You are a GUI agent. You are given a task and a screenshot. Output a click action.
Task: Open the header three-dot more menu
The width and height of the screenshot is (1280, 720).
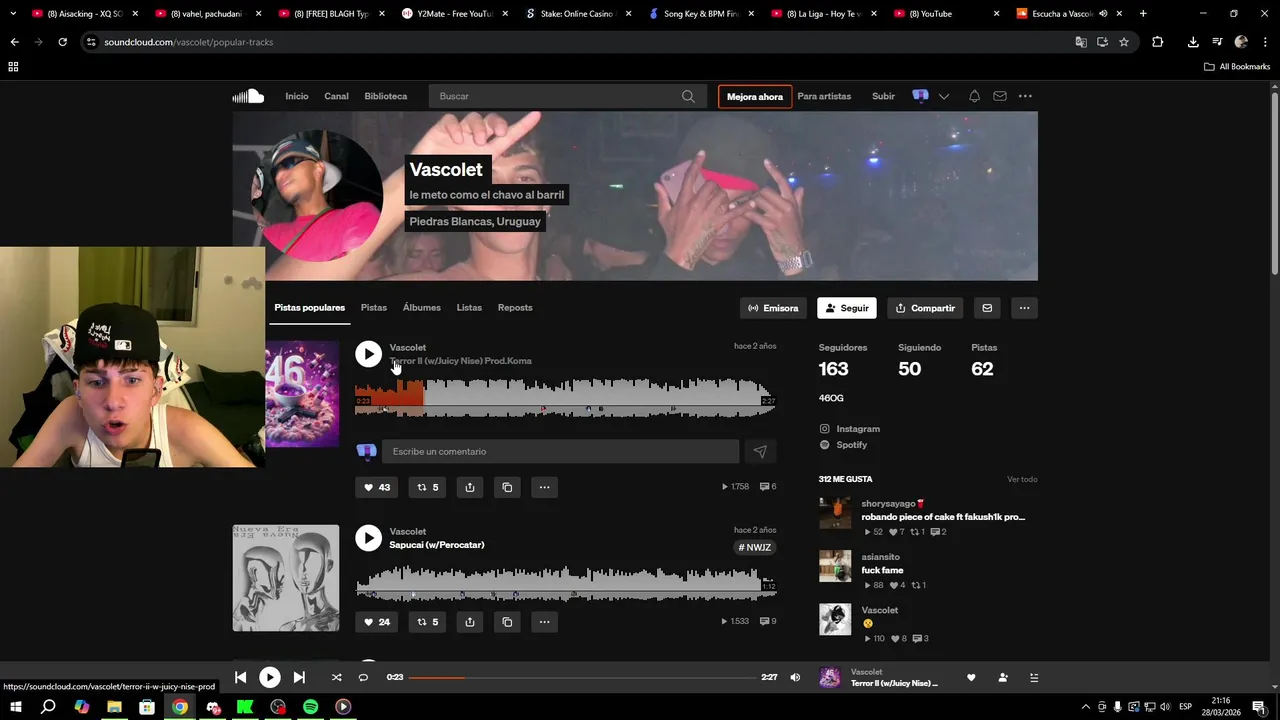point(1025,96)
